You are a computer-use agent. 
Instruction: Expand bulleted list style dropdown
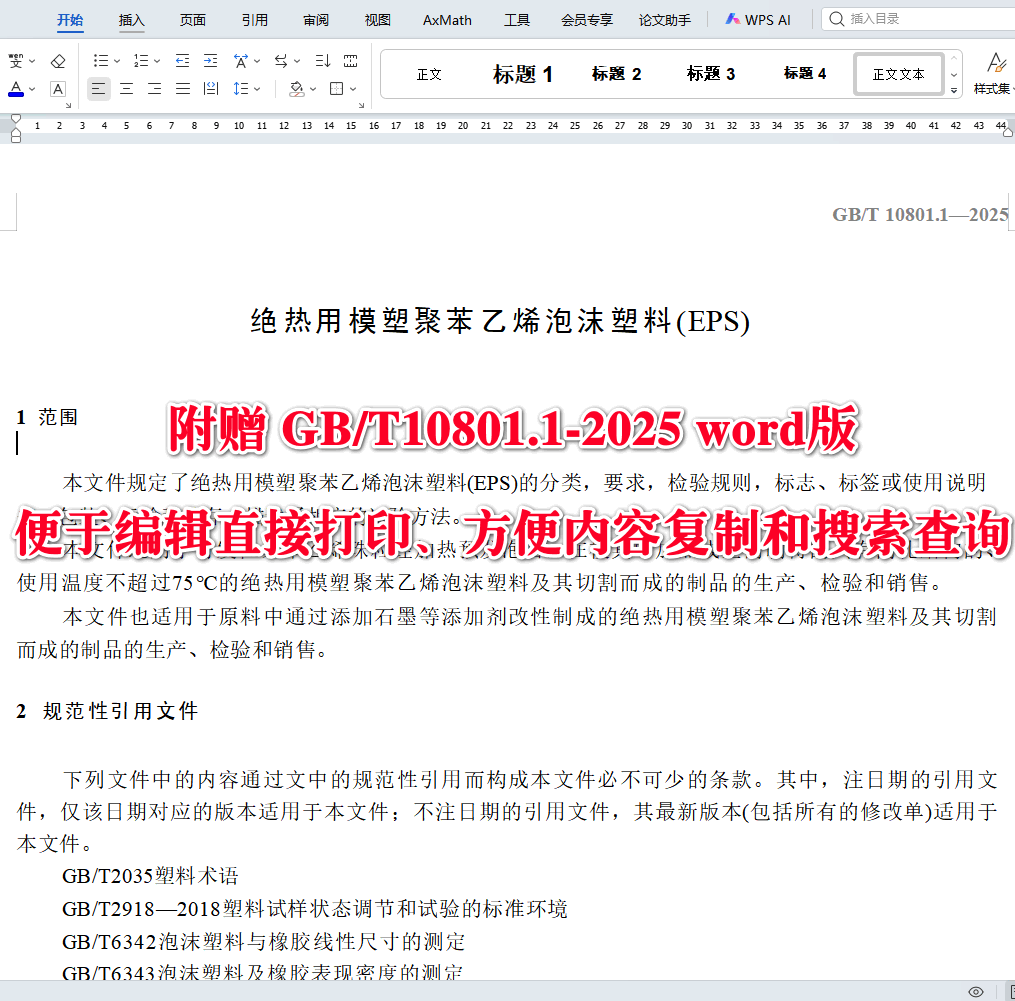point(117,62)
